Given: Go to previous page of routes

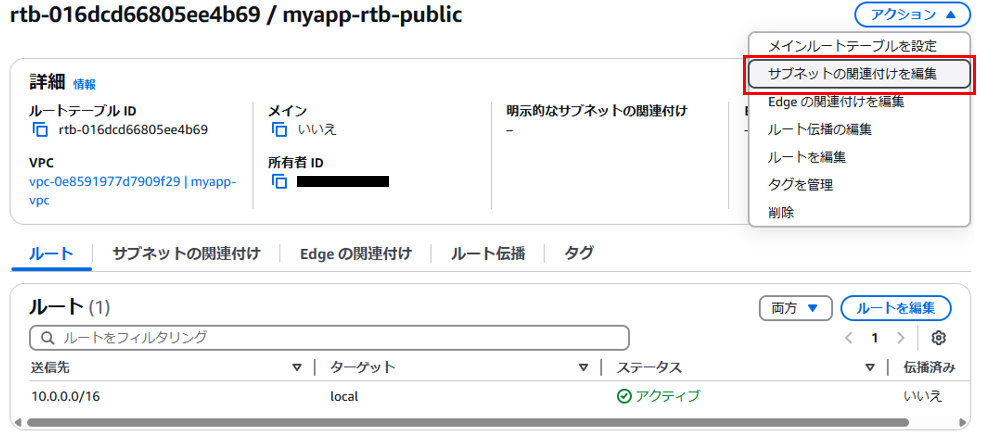Looking at the screenshot, I should pos(848,338).
